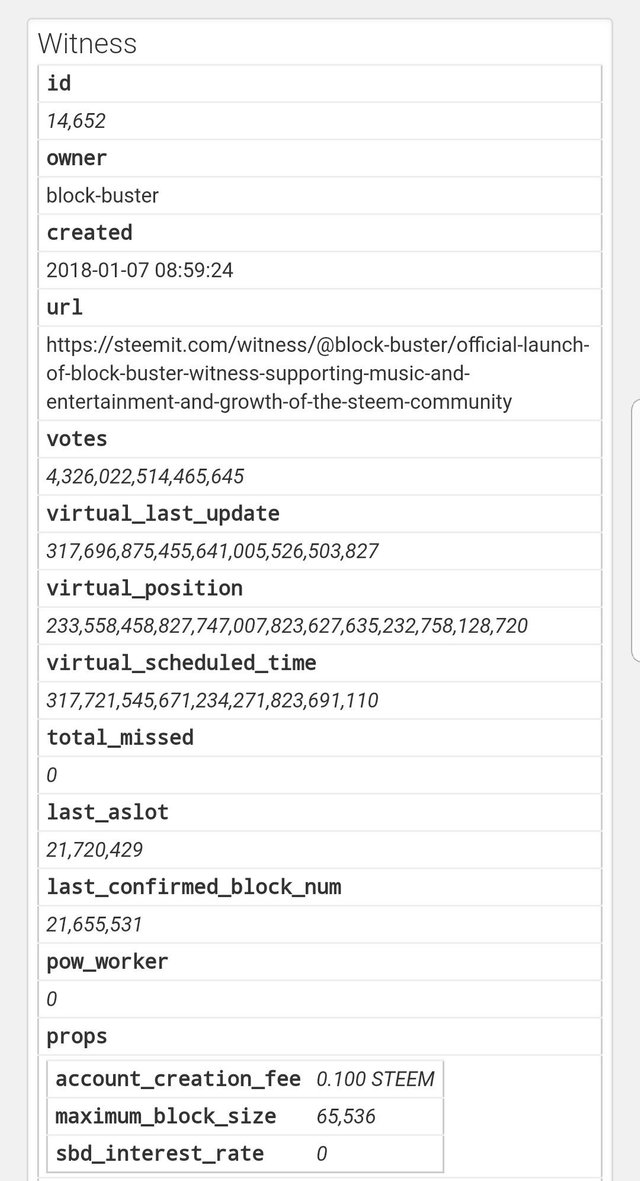Select the last_confirmed_block_num value 21,655,531
640x1181 pixels.
point(94,925)
